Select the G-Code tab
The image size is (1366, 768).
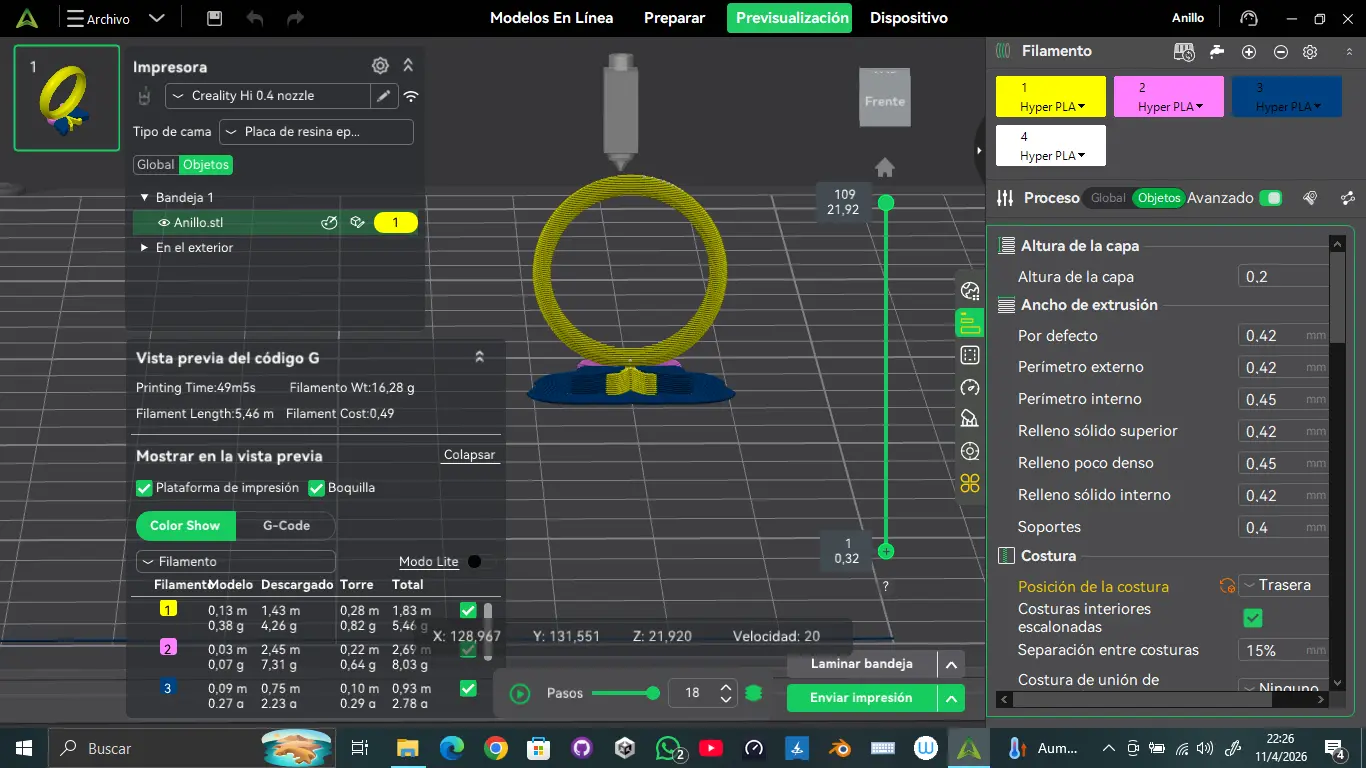coord(286,526)
